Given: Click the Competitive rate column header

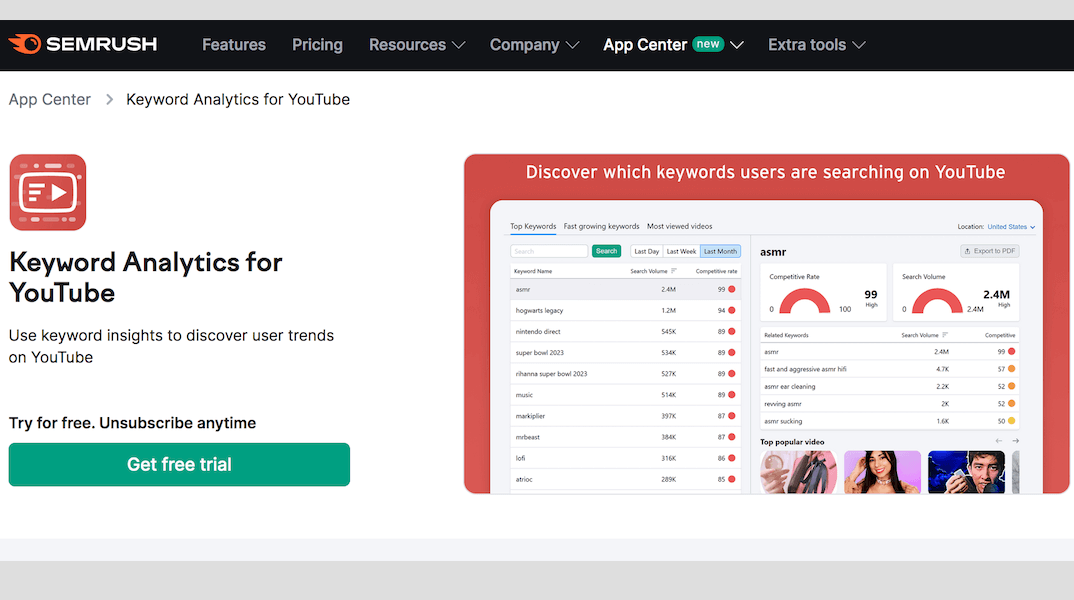Looking at the screenshot, I should pos(716,271).
